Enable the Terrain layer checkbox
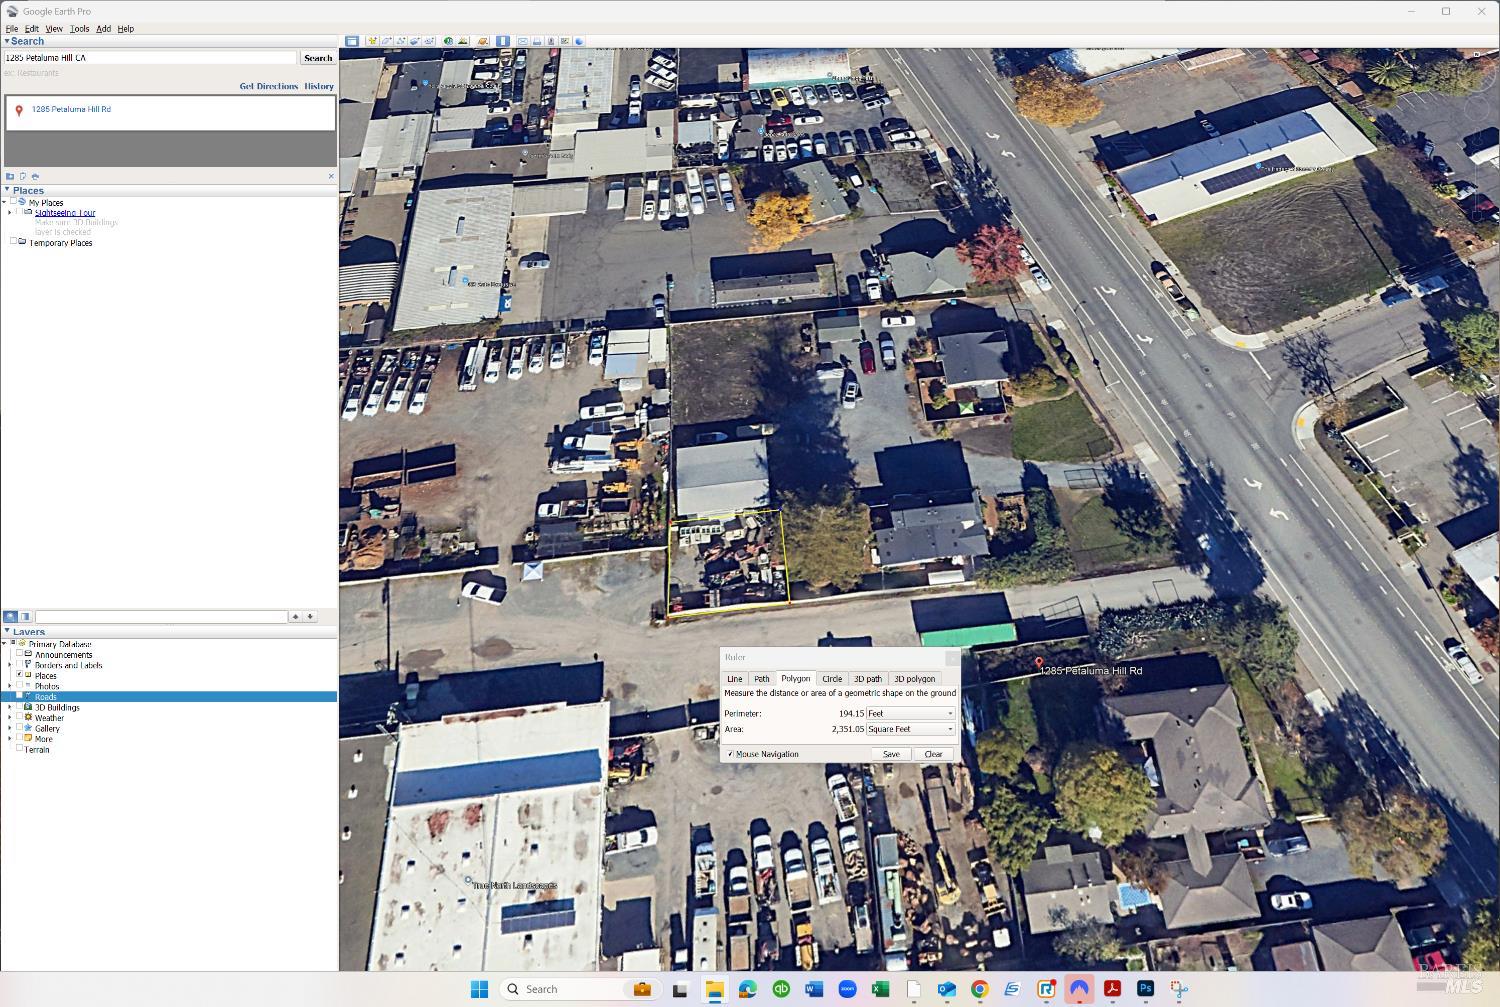Screen dimensions: 1500x1007 19,748
